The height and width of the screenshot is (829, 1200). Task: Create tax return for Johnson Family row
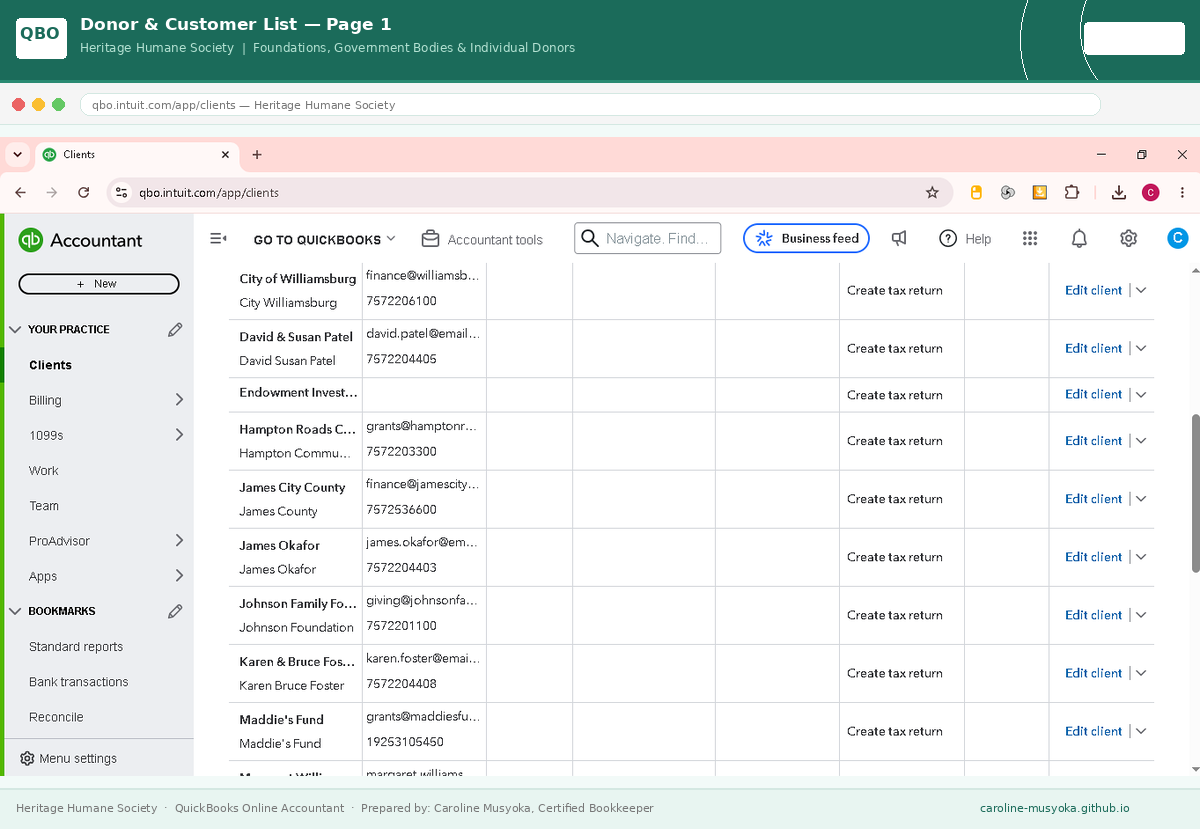point(895,615)
